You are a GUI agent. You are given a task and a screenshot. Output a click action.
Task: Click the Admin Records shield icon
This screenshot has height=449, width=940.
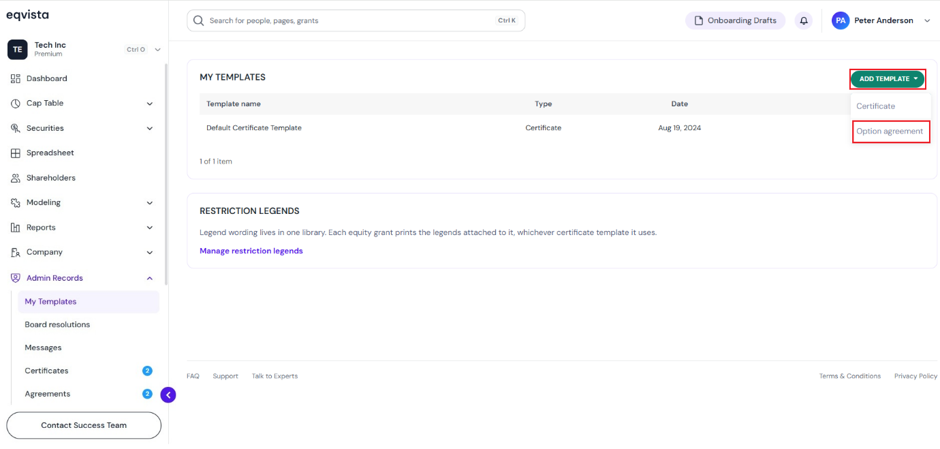coord(16,278)
